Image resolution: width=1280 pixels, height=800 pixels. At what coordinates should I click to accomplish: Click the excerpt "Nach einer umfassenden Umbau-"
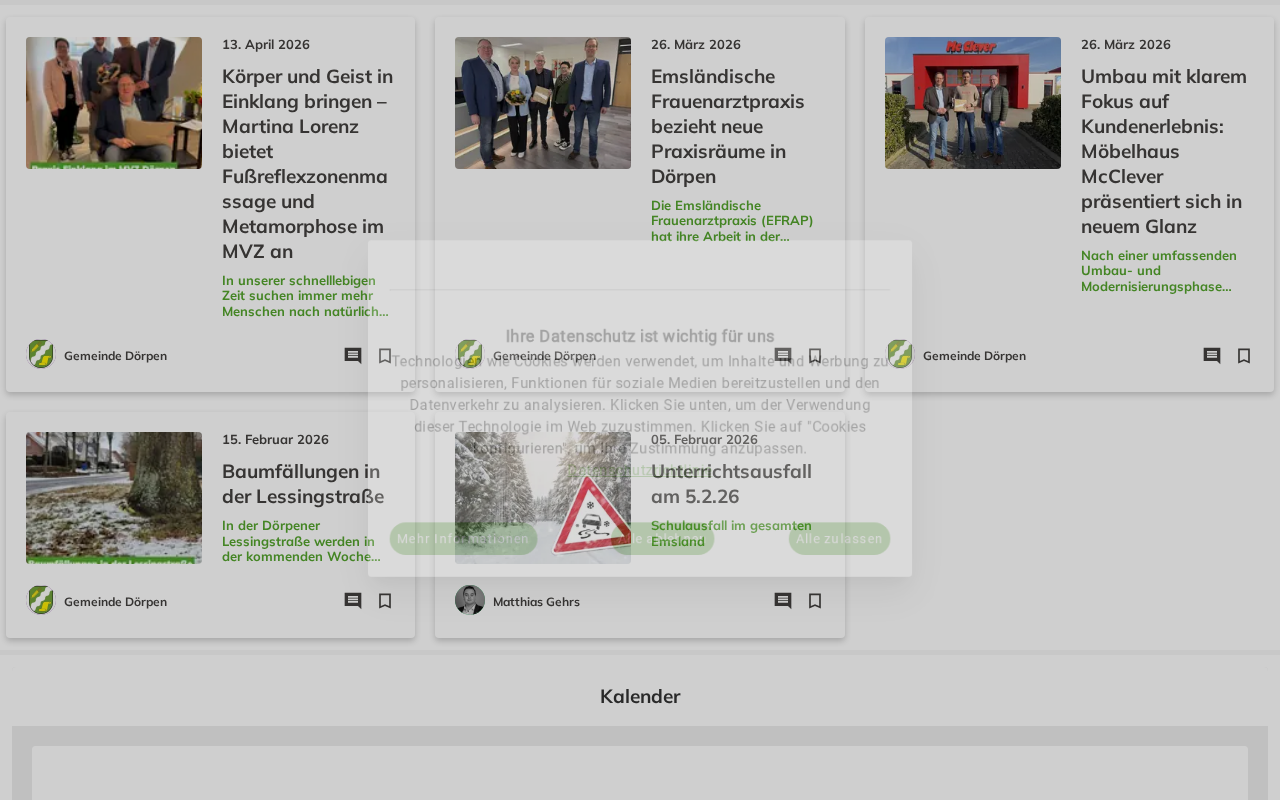[1159, 271]
